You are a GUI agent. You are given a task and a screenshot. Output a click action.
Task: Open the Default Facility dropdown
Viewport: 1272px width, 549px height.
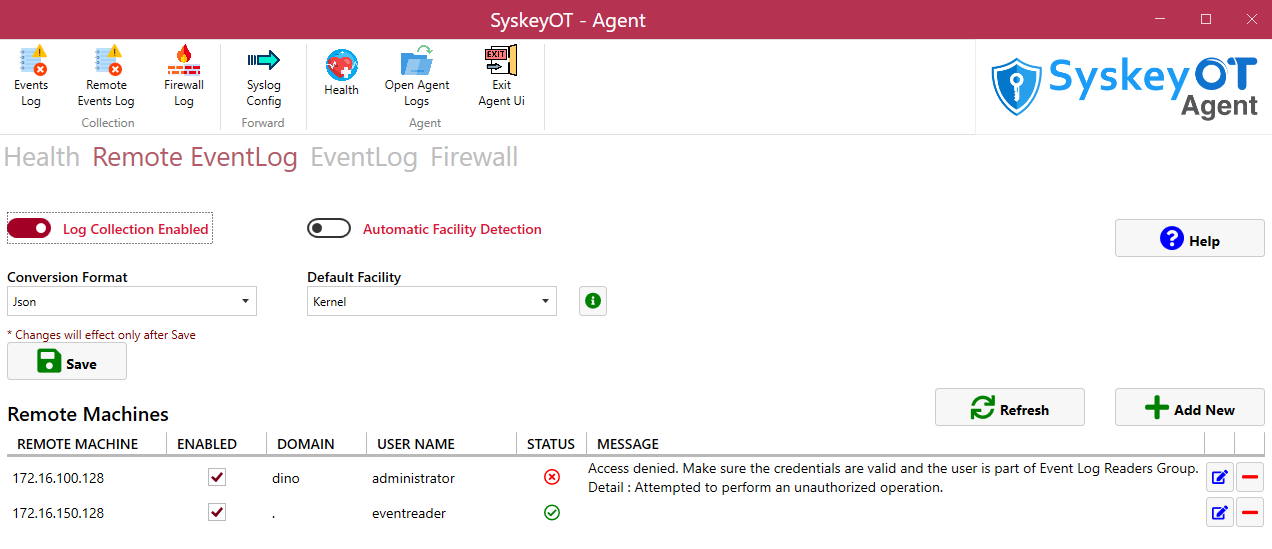432,301
